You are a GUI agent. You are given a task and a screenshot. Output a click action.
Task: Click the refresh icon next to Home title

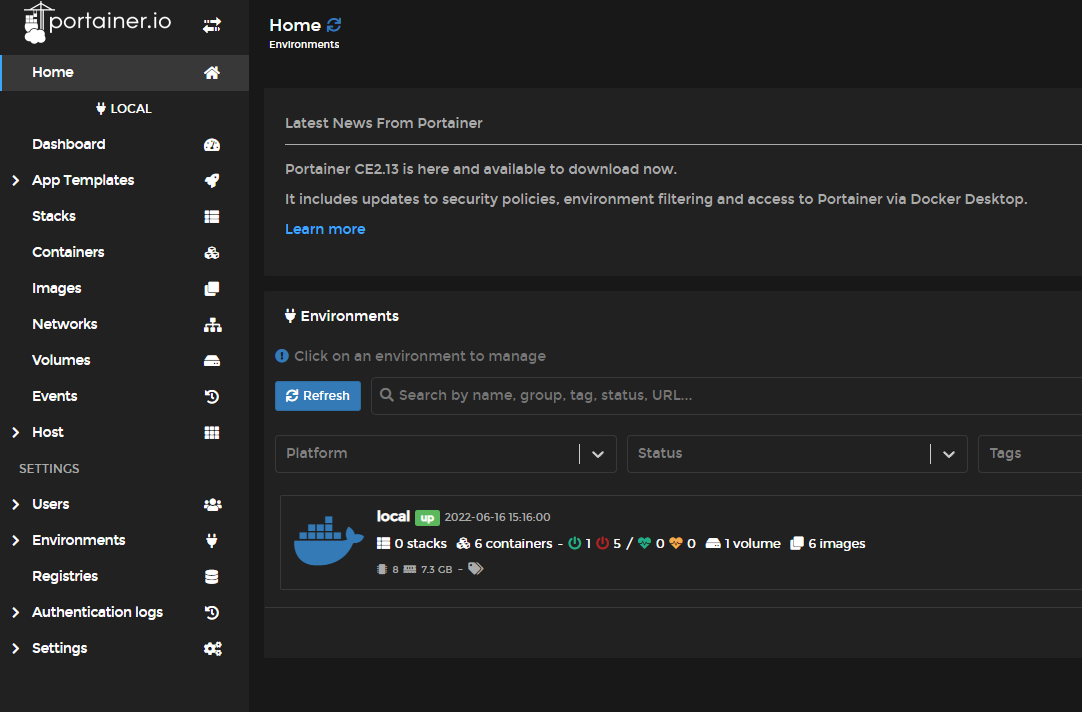tap(334, 25)
